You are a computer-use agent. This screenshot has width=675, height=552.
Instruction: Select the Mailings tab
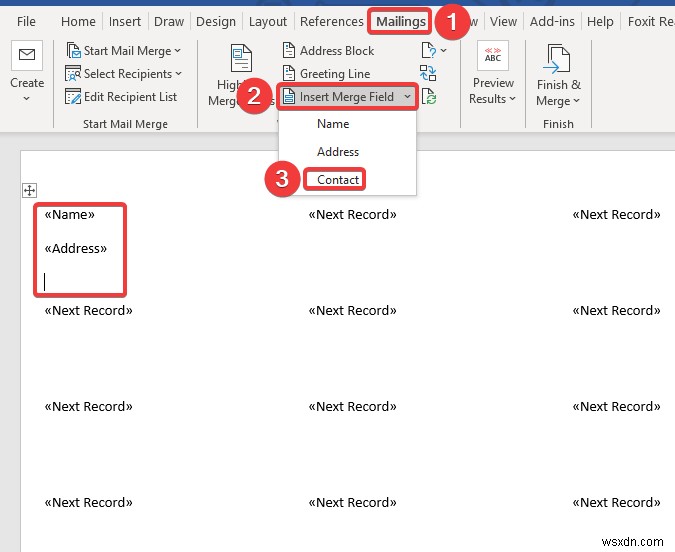tap(401, 22)
